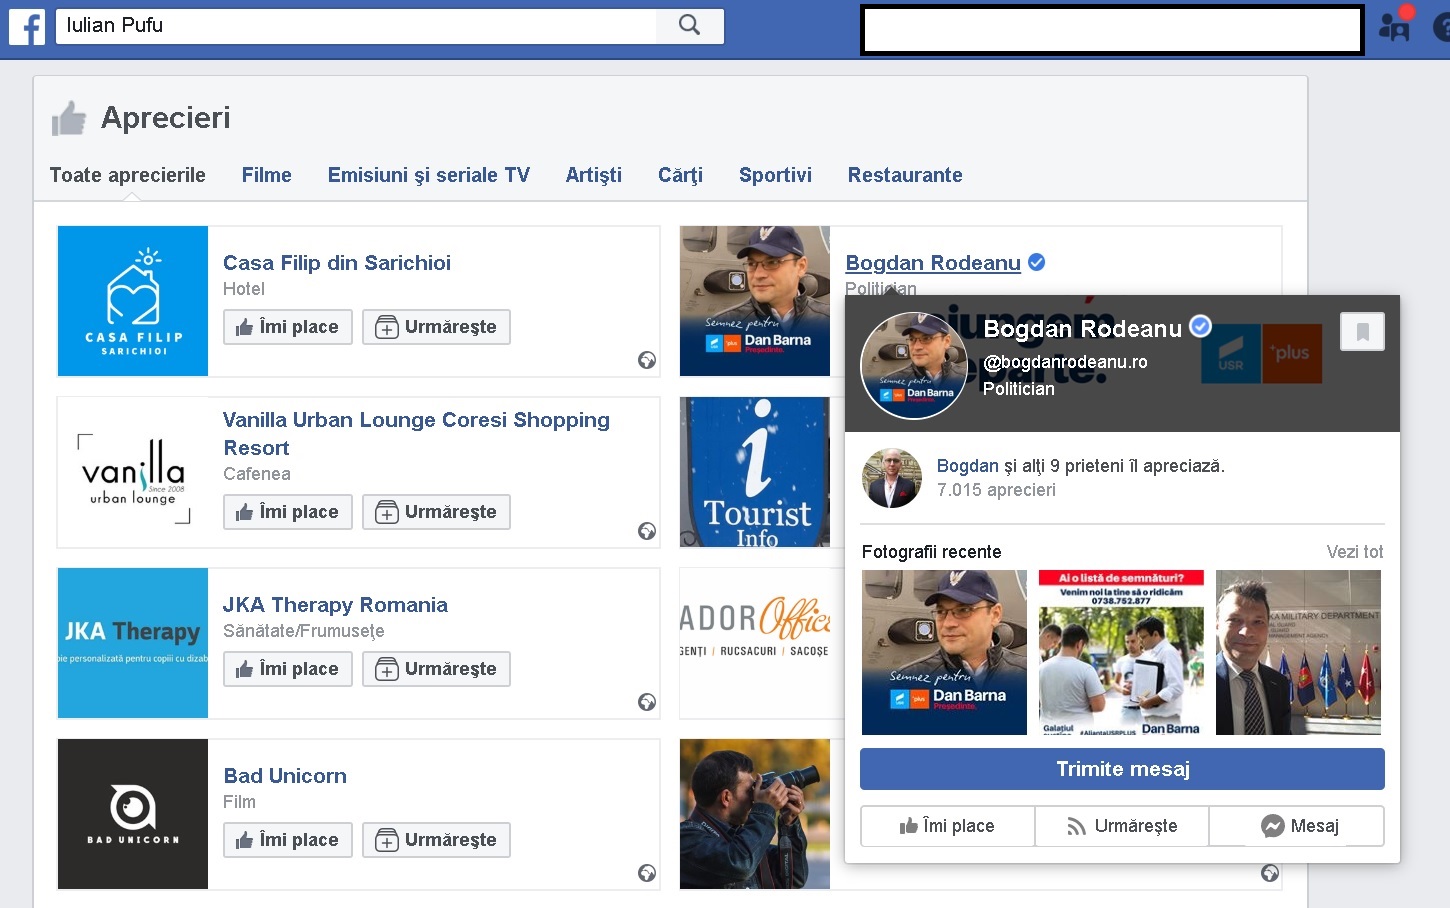Click globe privacy icon on Bad Unicorn card
The width and height of the screenshot is (1450, 908).
pyautogui.click(x=647, y=873)
